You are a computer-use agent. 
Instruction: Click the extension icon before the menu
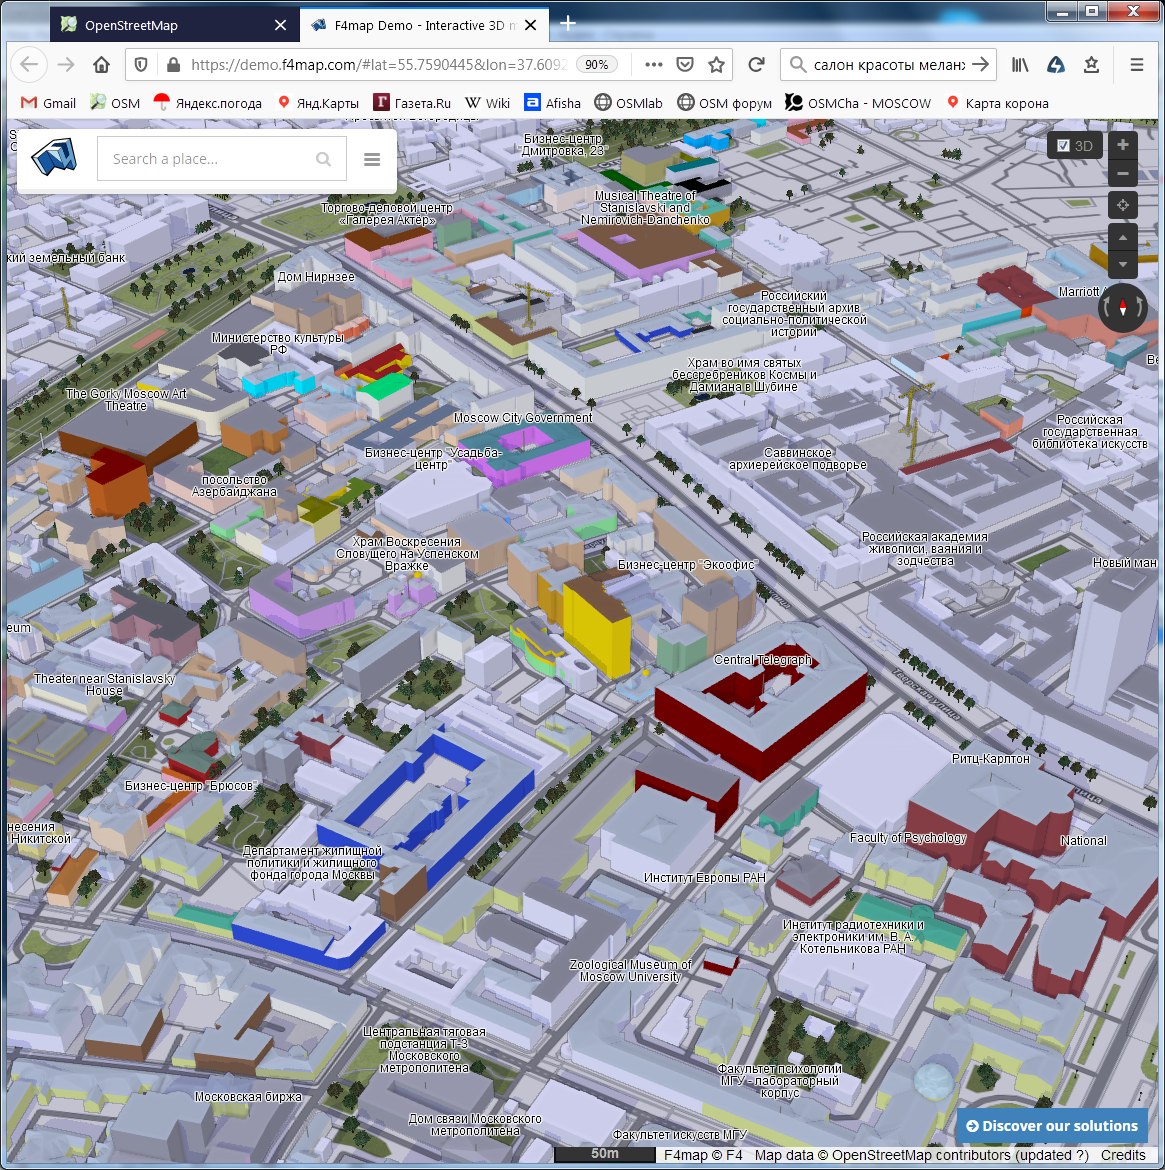point(1091,65)
